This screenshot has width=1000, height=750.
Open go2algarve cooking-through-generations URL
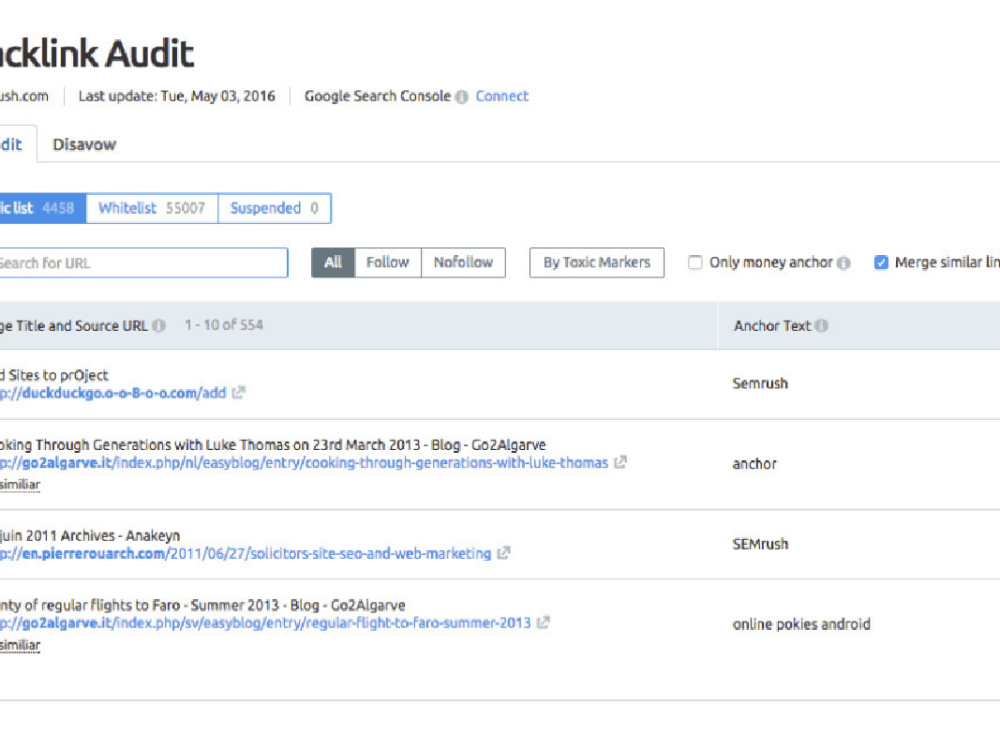pos(304,462)
